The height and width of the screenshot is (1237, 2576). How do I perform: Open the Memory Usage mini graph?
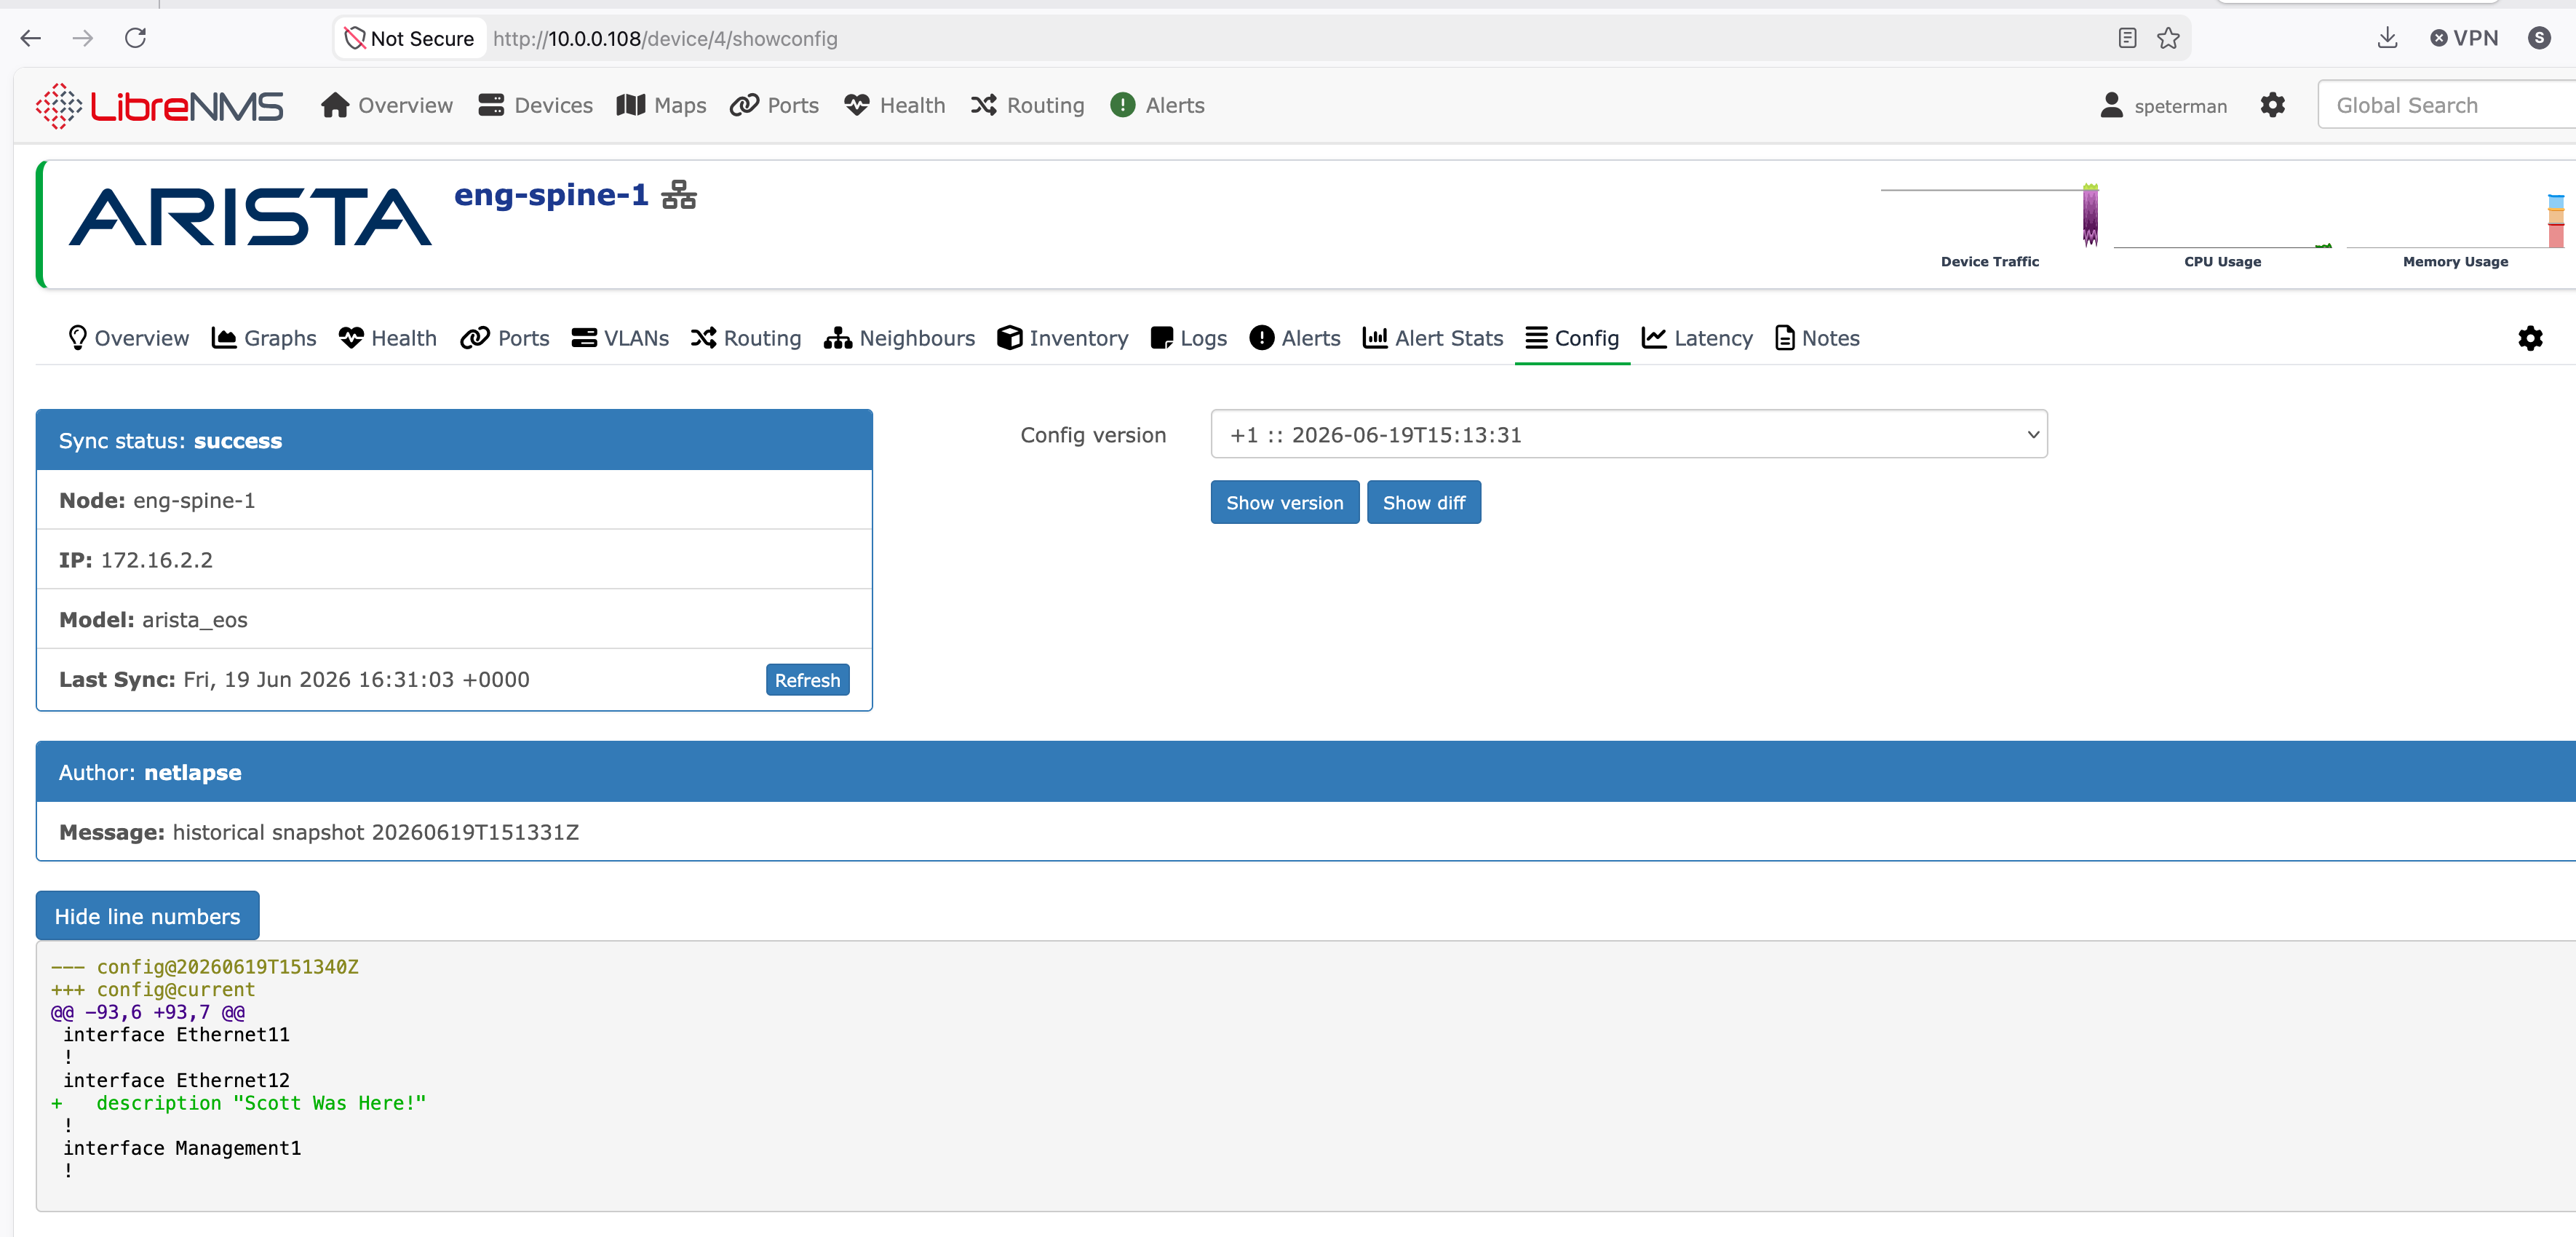coord(2455,226)
